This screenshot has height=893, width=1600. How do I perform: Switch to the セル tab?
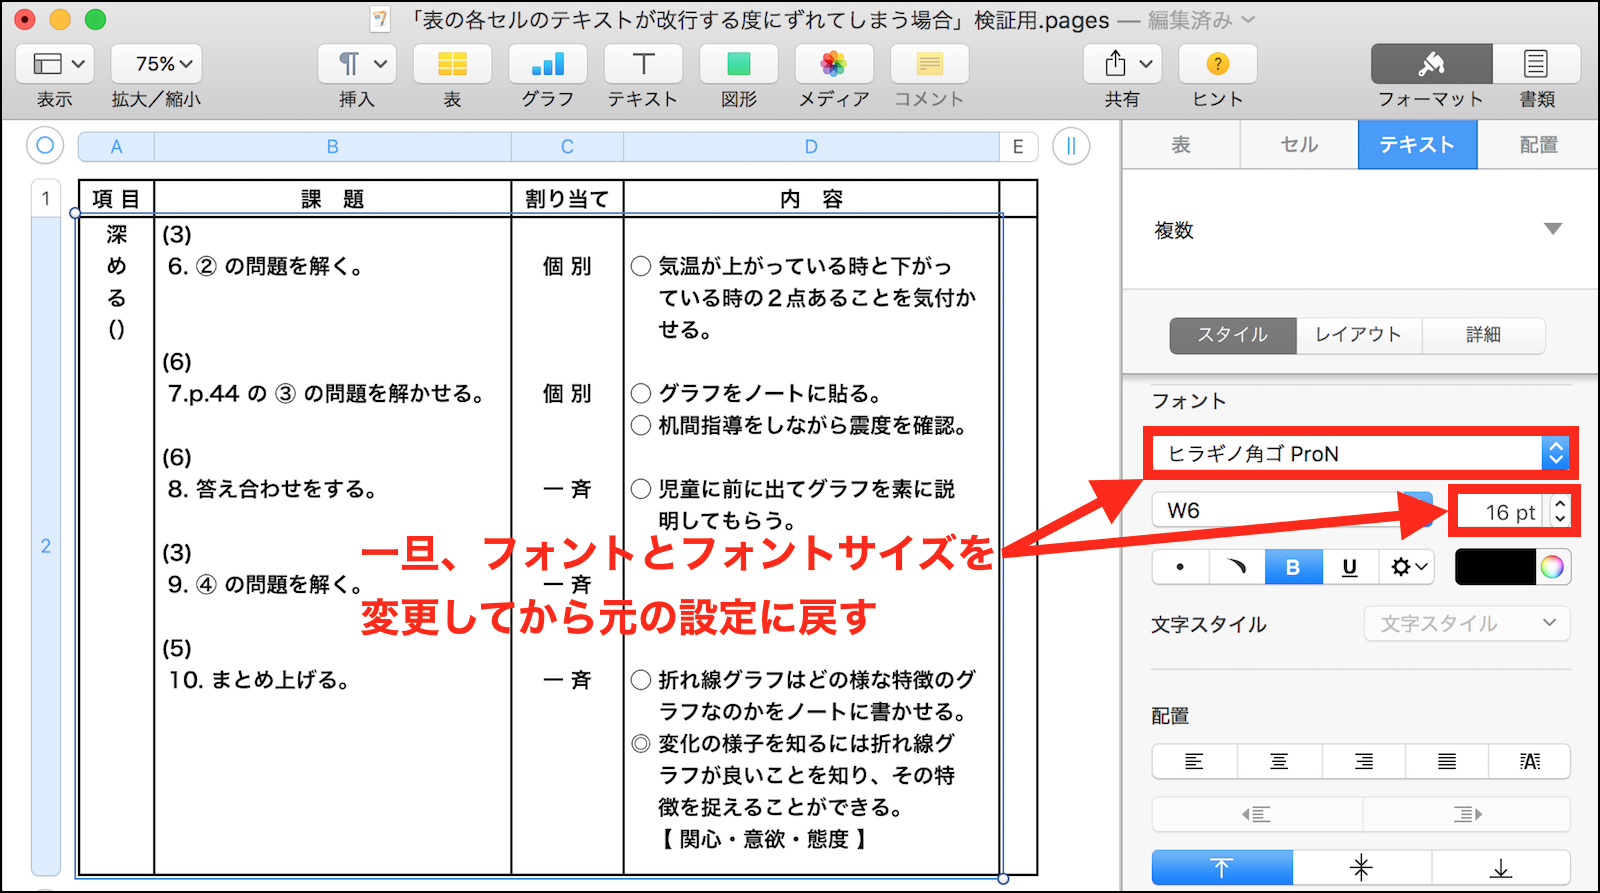pos(1299,145)
